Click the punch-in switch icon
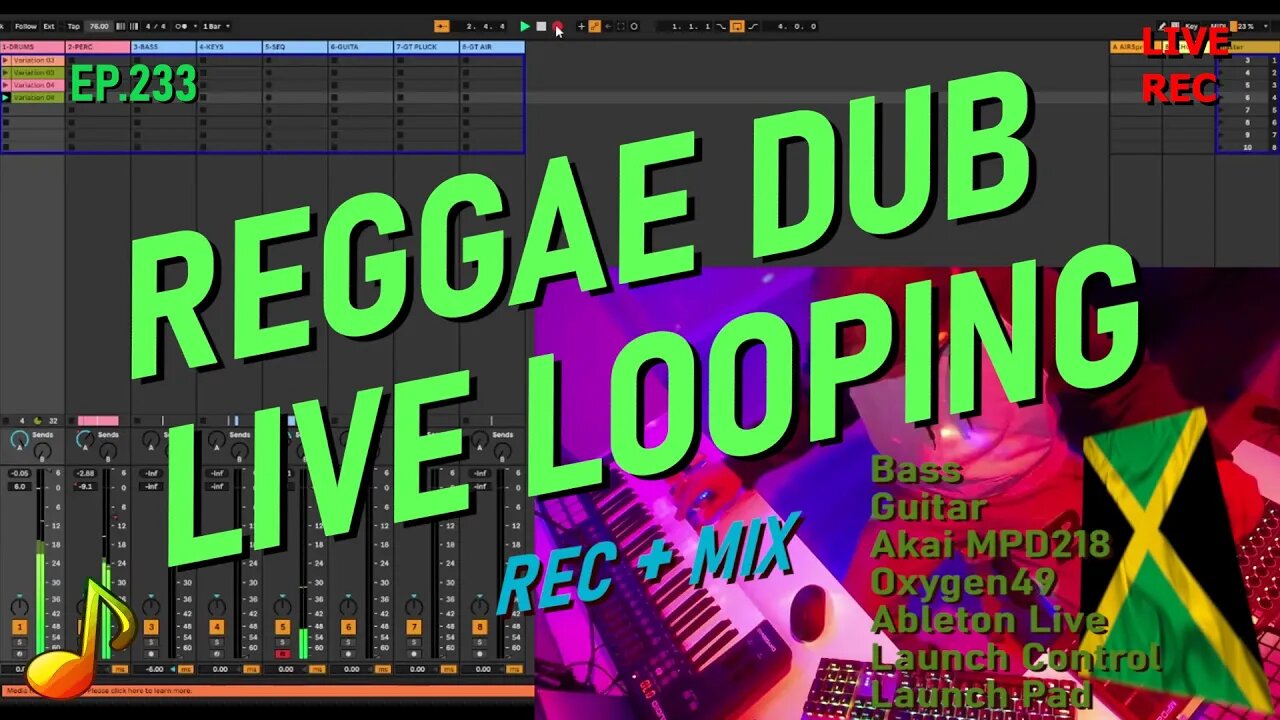1280x720 pixels. [721, 26]
